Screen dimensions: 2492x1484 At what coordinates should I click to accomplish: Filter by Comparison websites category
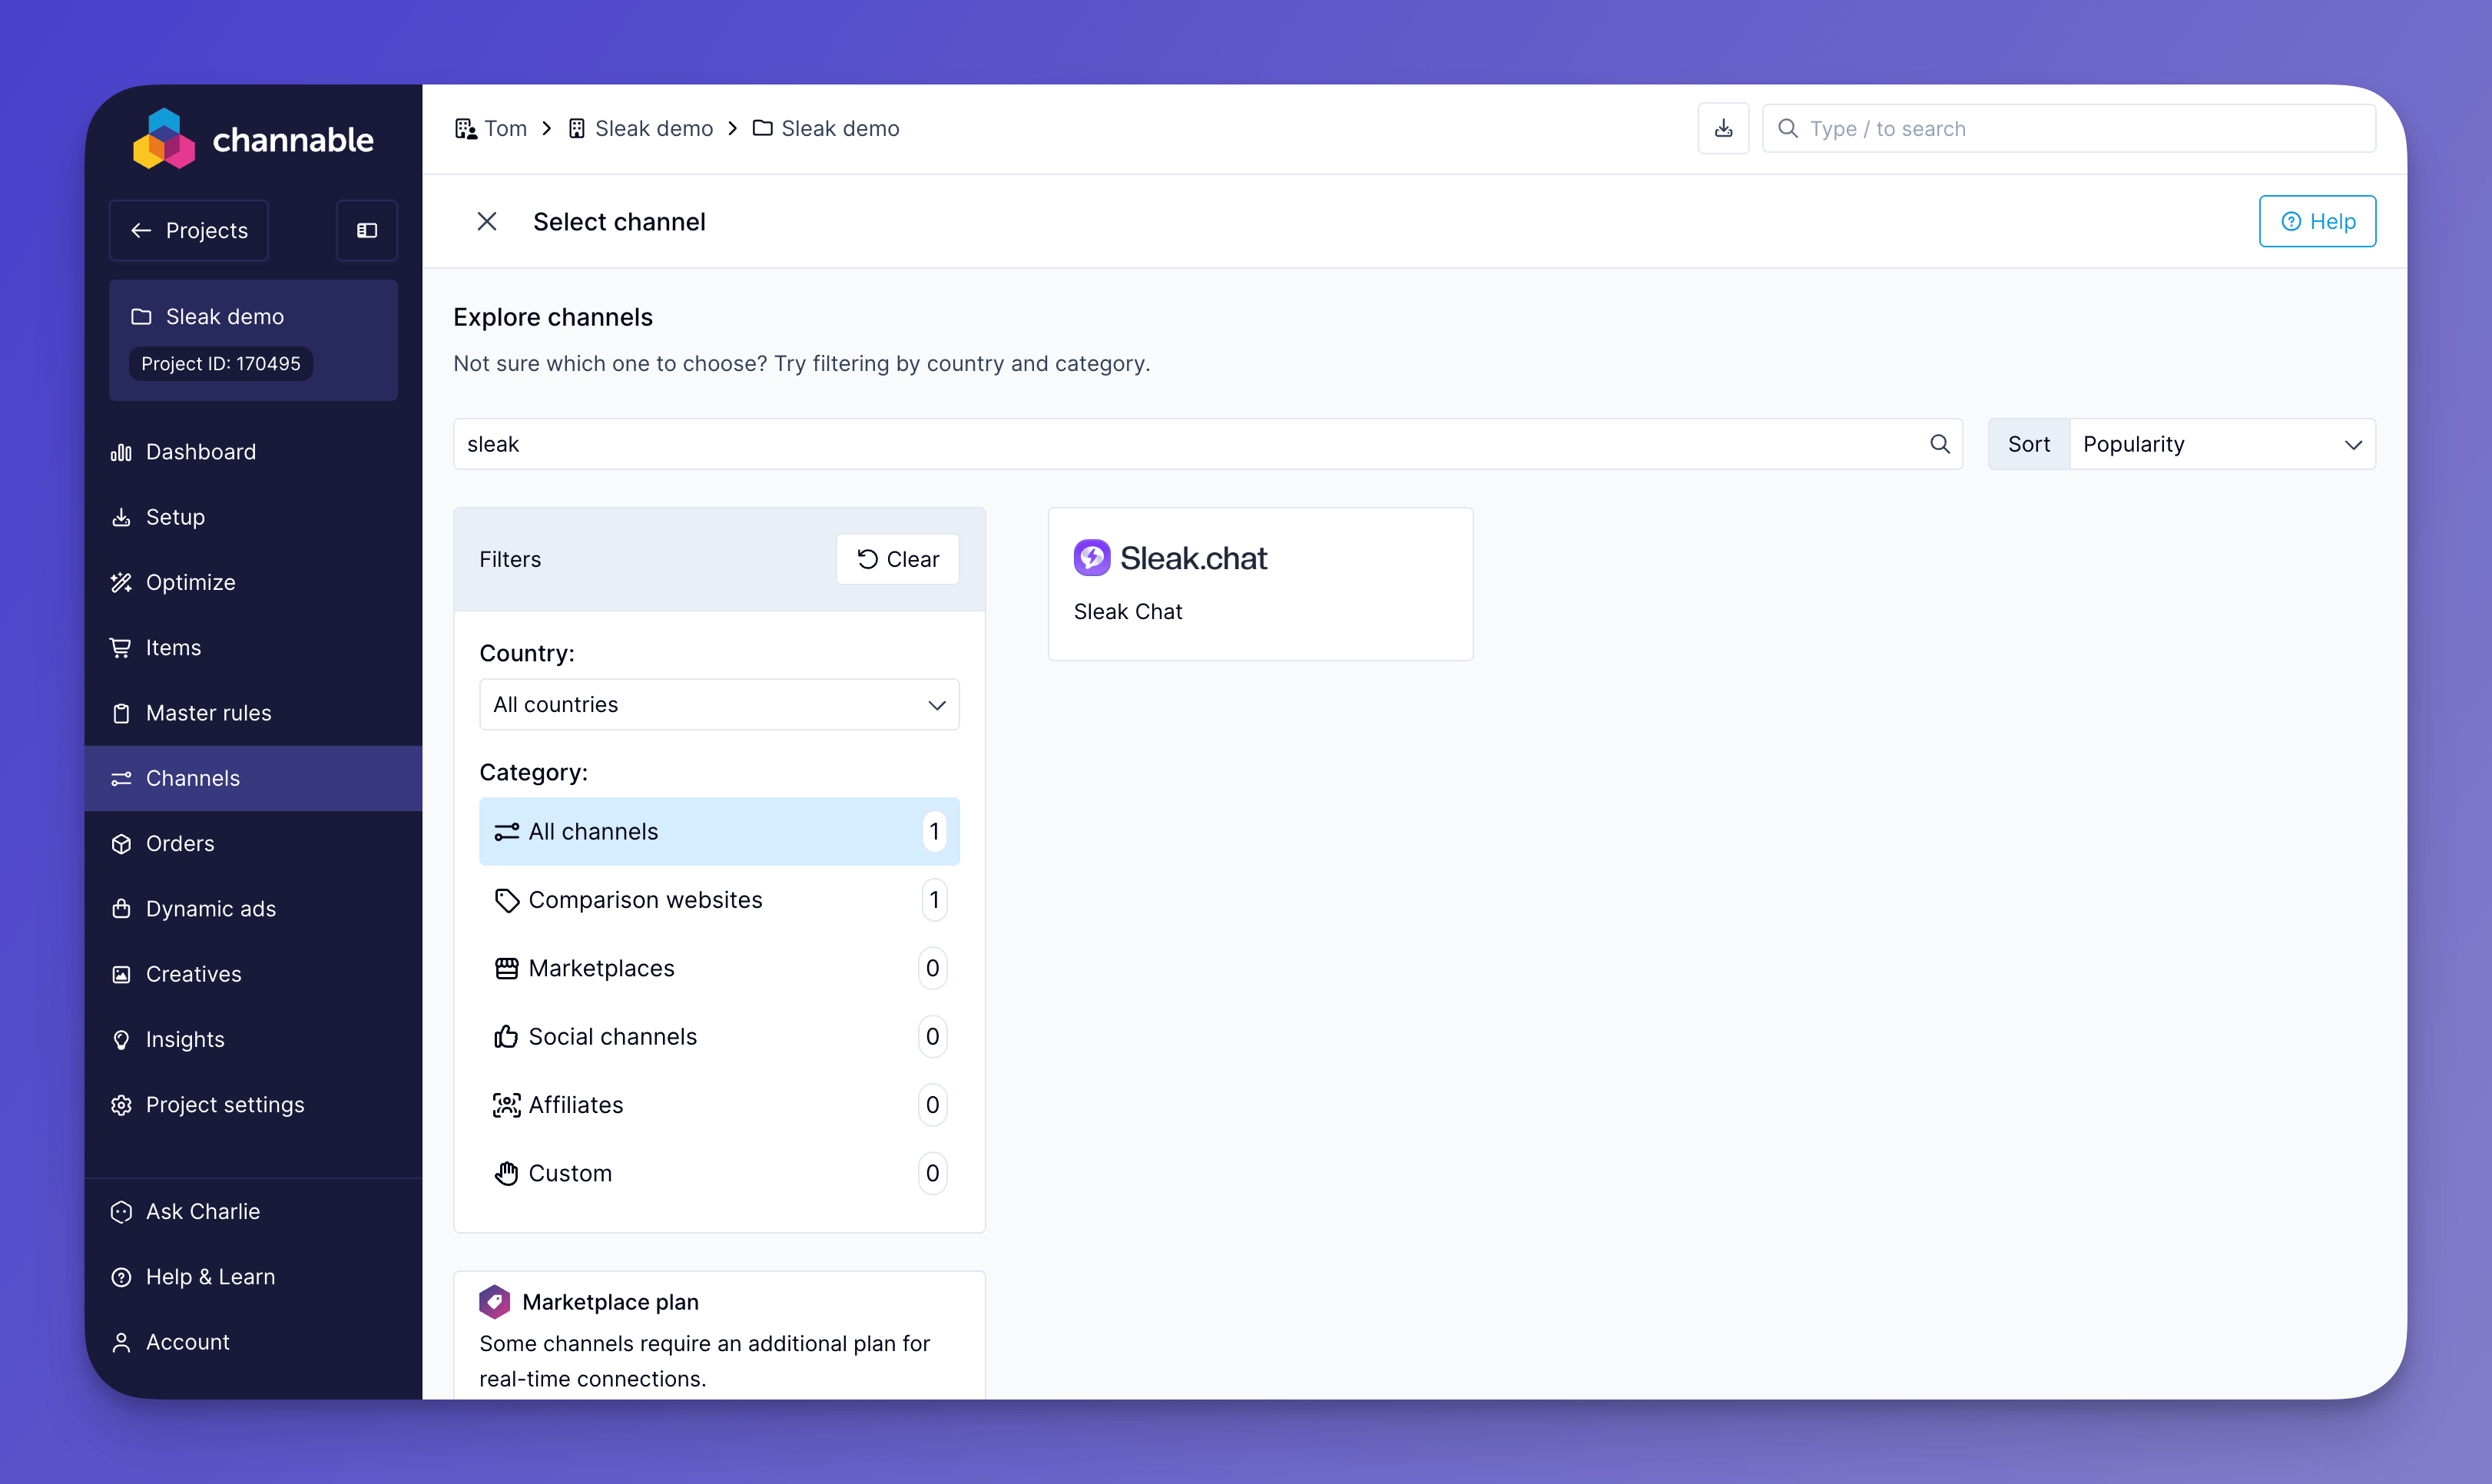point(719,900)
